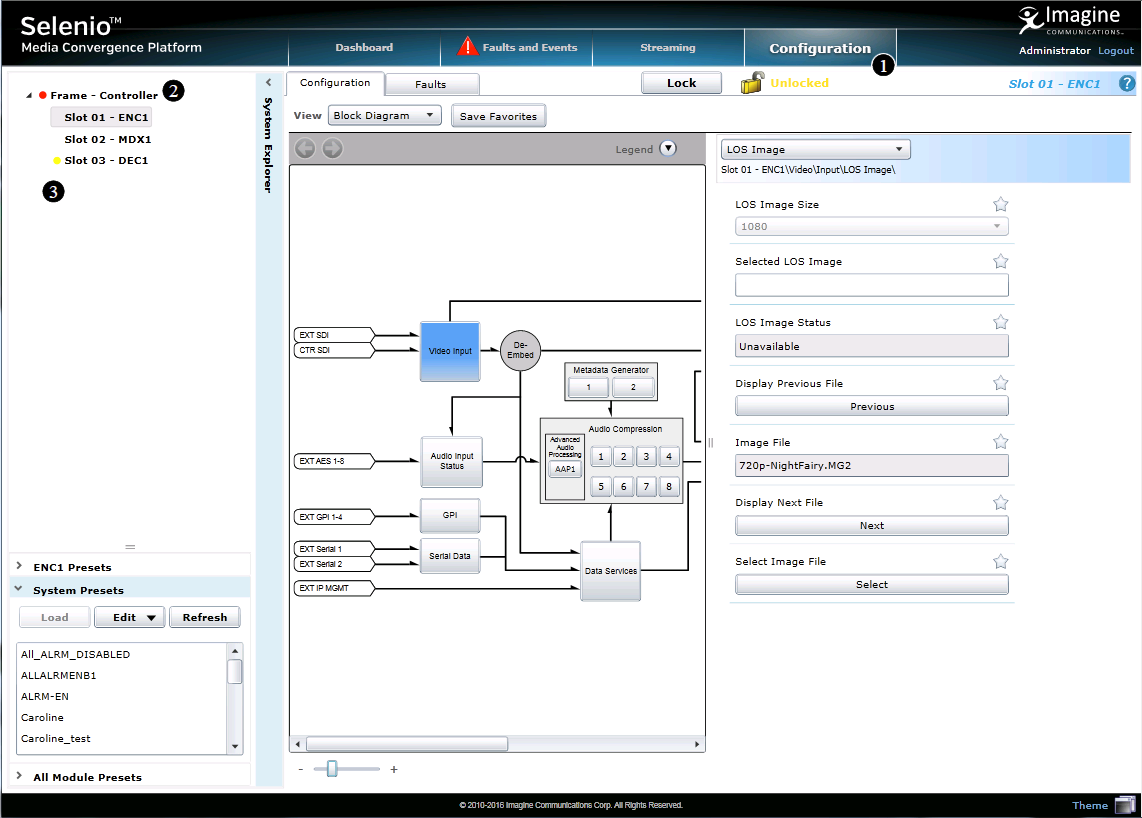Select the All_ALRM_DISABLED preset
Image resolution: width=1142 pixels, height=818 pixels.
(76, 654)
